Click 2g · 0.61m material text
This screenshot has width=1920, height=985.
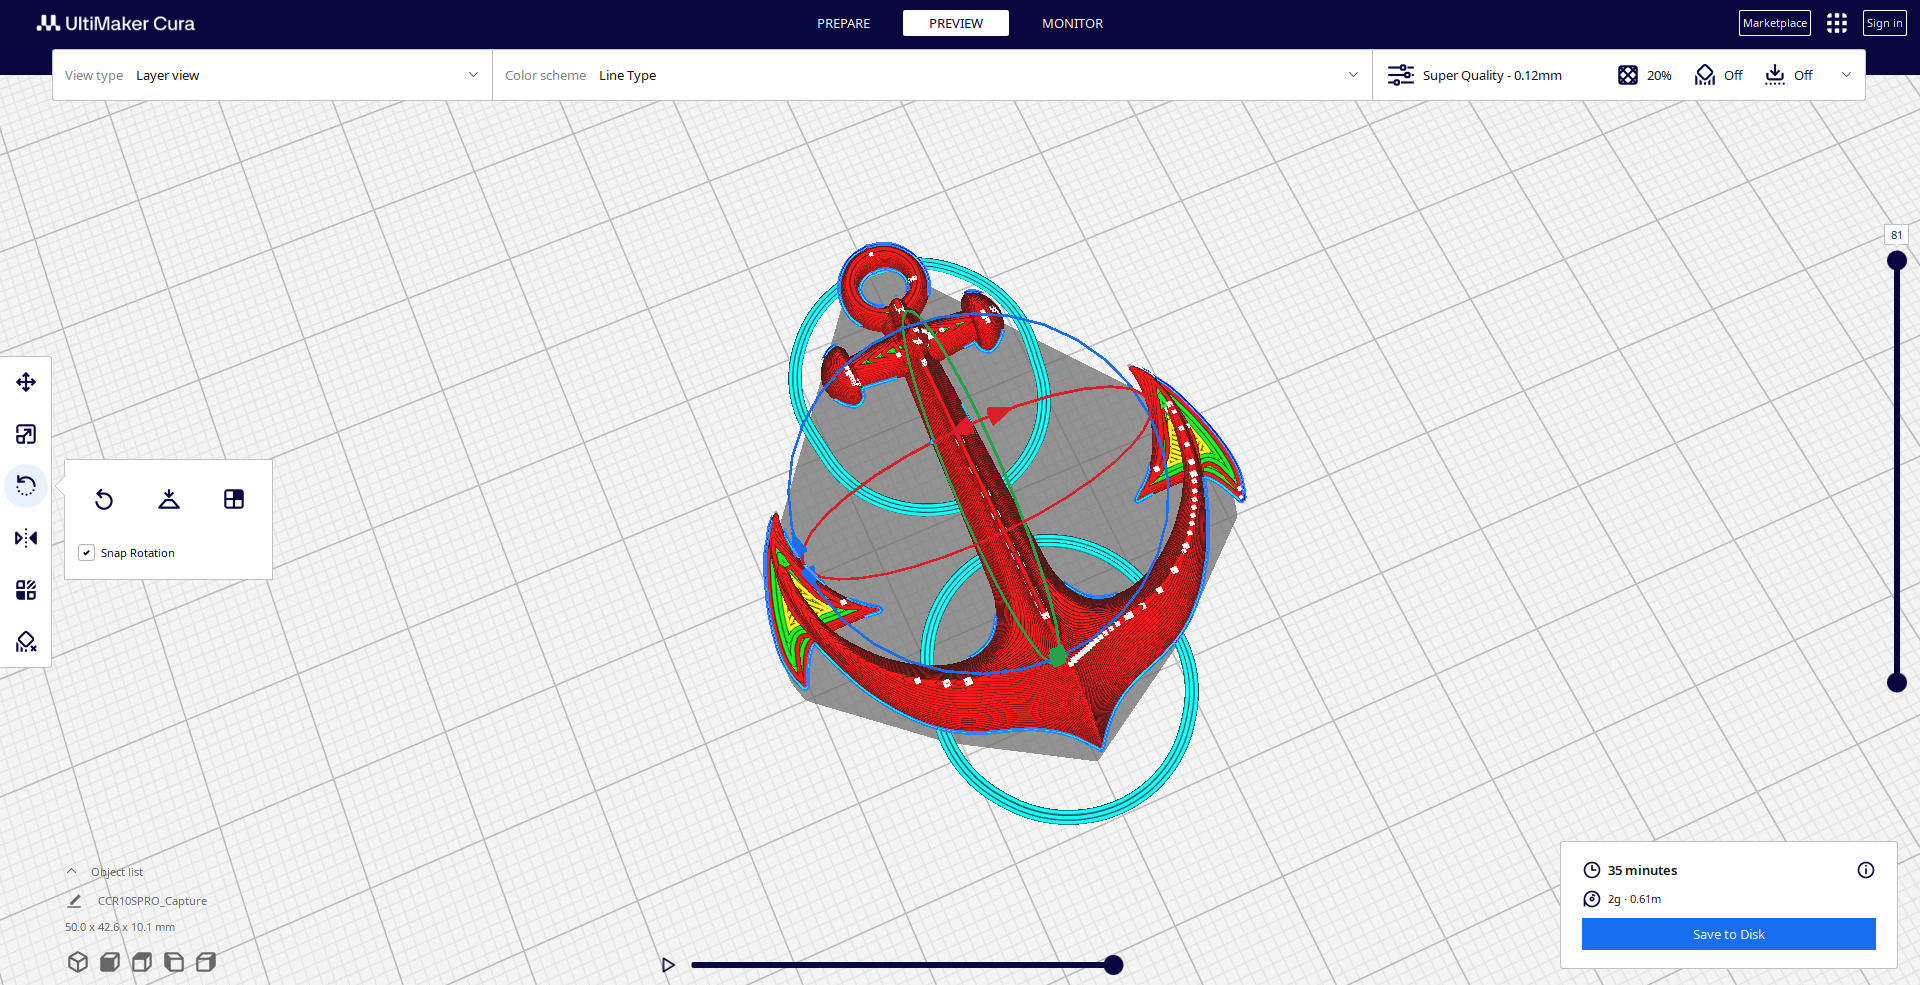[1634, 899]
